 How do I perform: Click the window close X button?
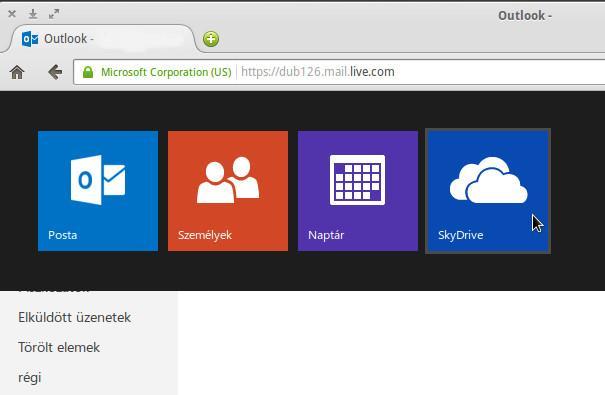[x=12, y=14]
